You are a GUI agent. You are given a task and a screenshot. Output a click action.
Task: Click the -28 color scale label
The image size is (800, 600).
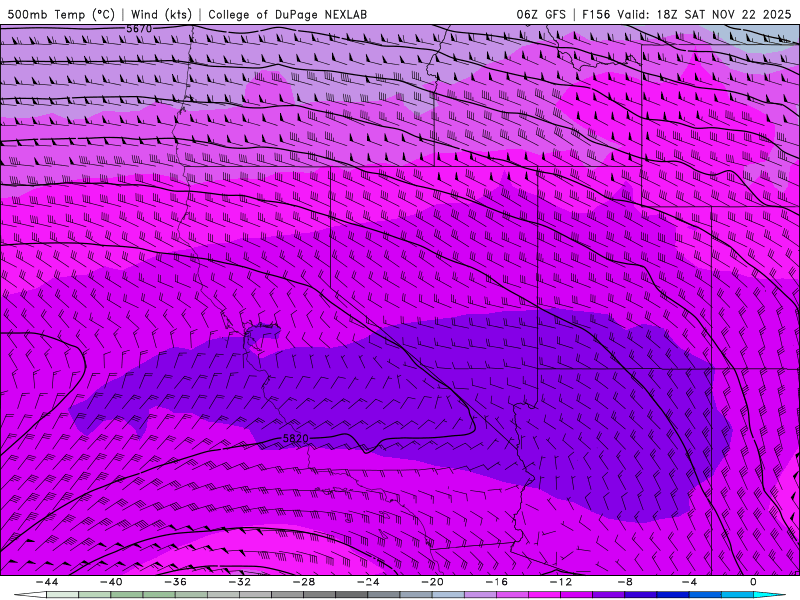click(304, 582)
